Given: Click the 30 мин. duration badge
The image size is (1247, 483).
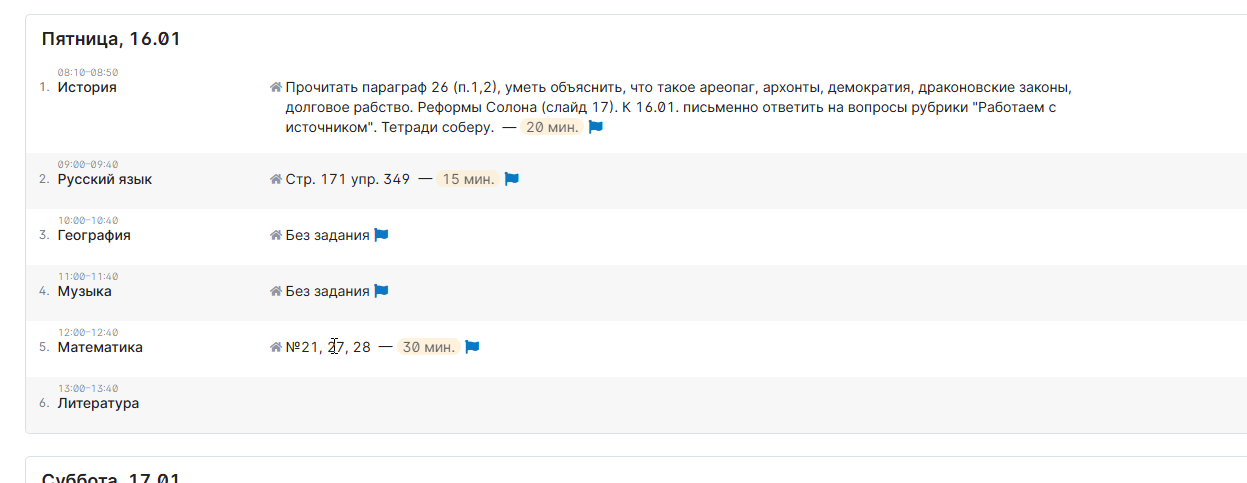Looking at the screenshot, I should (x=429, y=347).
